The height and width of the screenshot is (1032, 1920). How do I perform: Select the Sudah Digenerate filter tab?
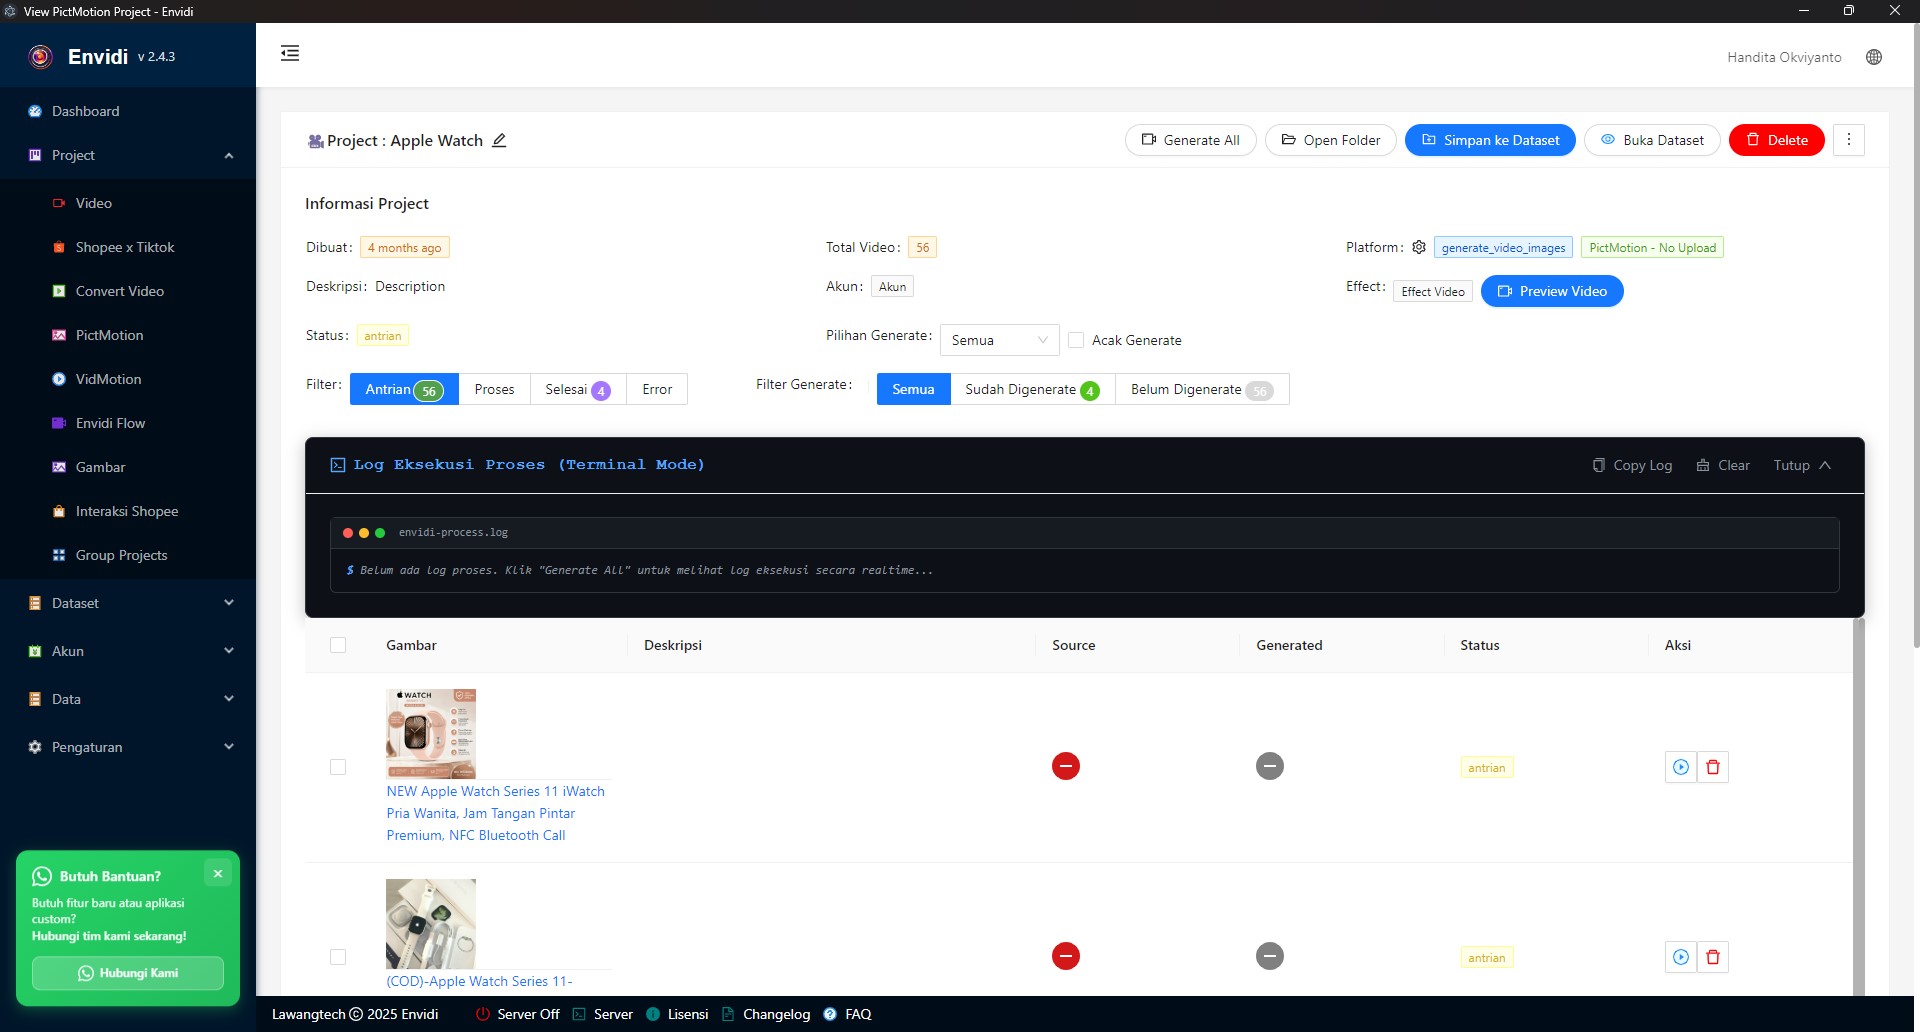[1032, 389]
